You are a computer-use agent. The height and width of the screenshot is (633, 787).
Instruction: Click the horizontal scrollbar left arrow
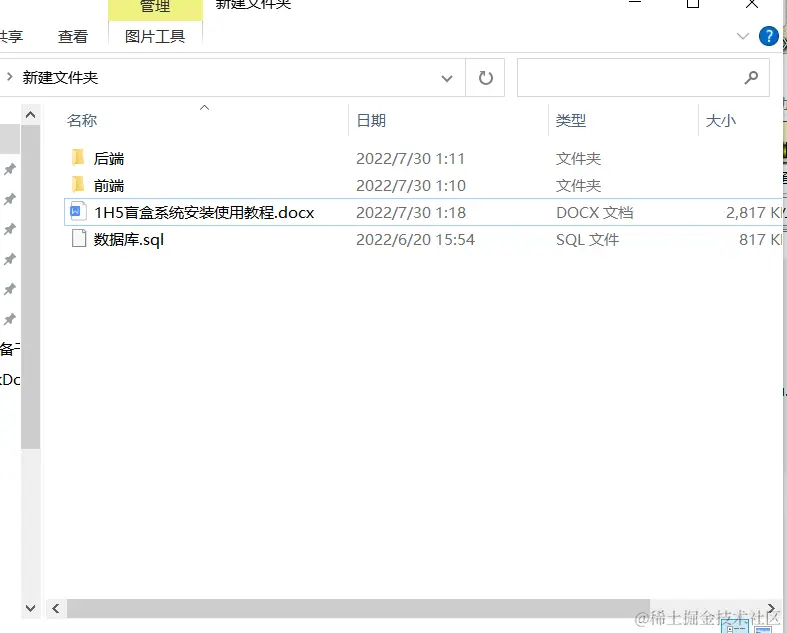coord(56,608)
